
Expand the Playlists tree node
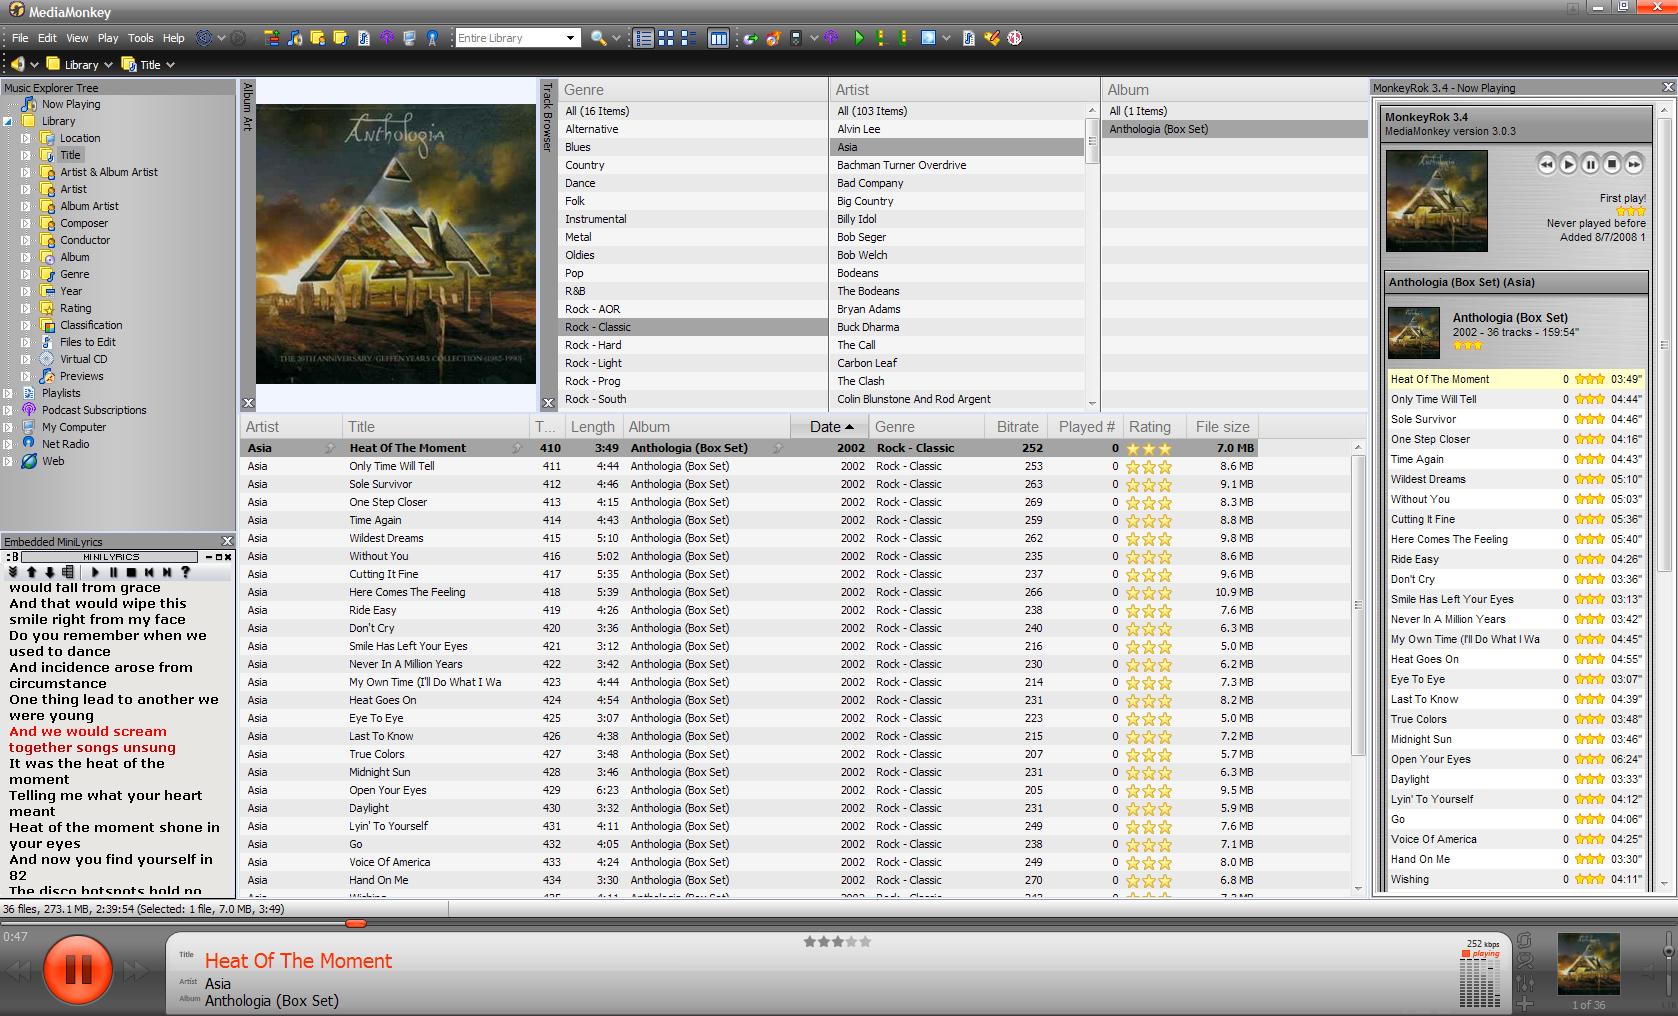pos(8,393)
